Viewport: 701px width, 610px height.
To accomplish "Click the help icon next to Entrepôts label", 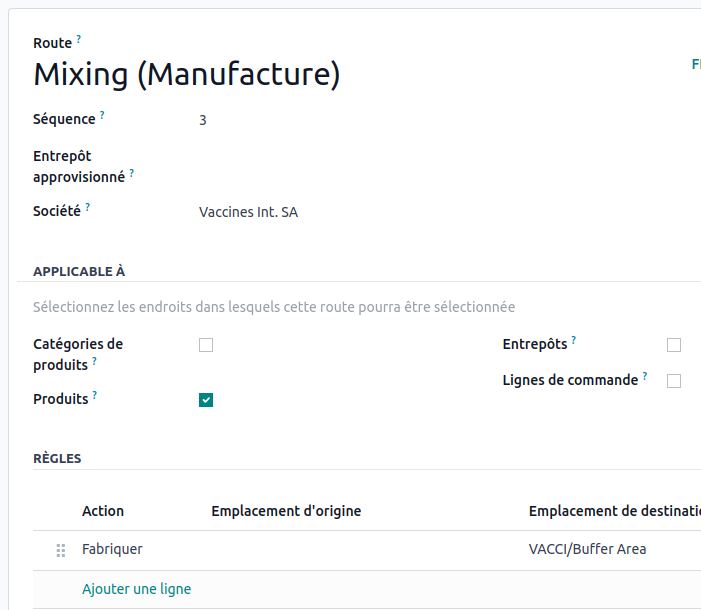I will tap(574, 340).
